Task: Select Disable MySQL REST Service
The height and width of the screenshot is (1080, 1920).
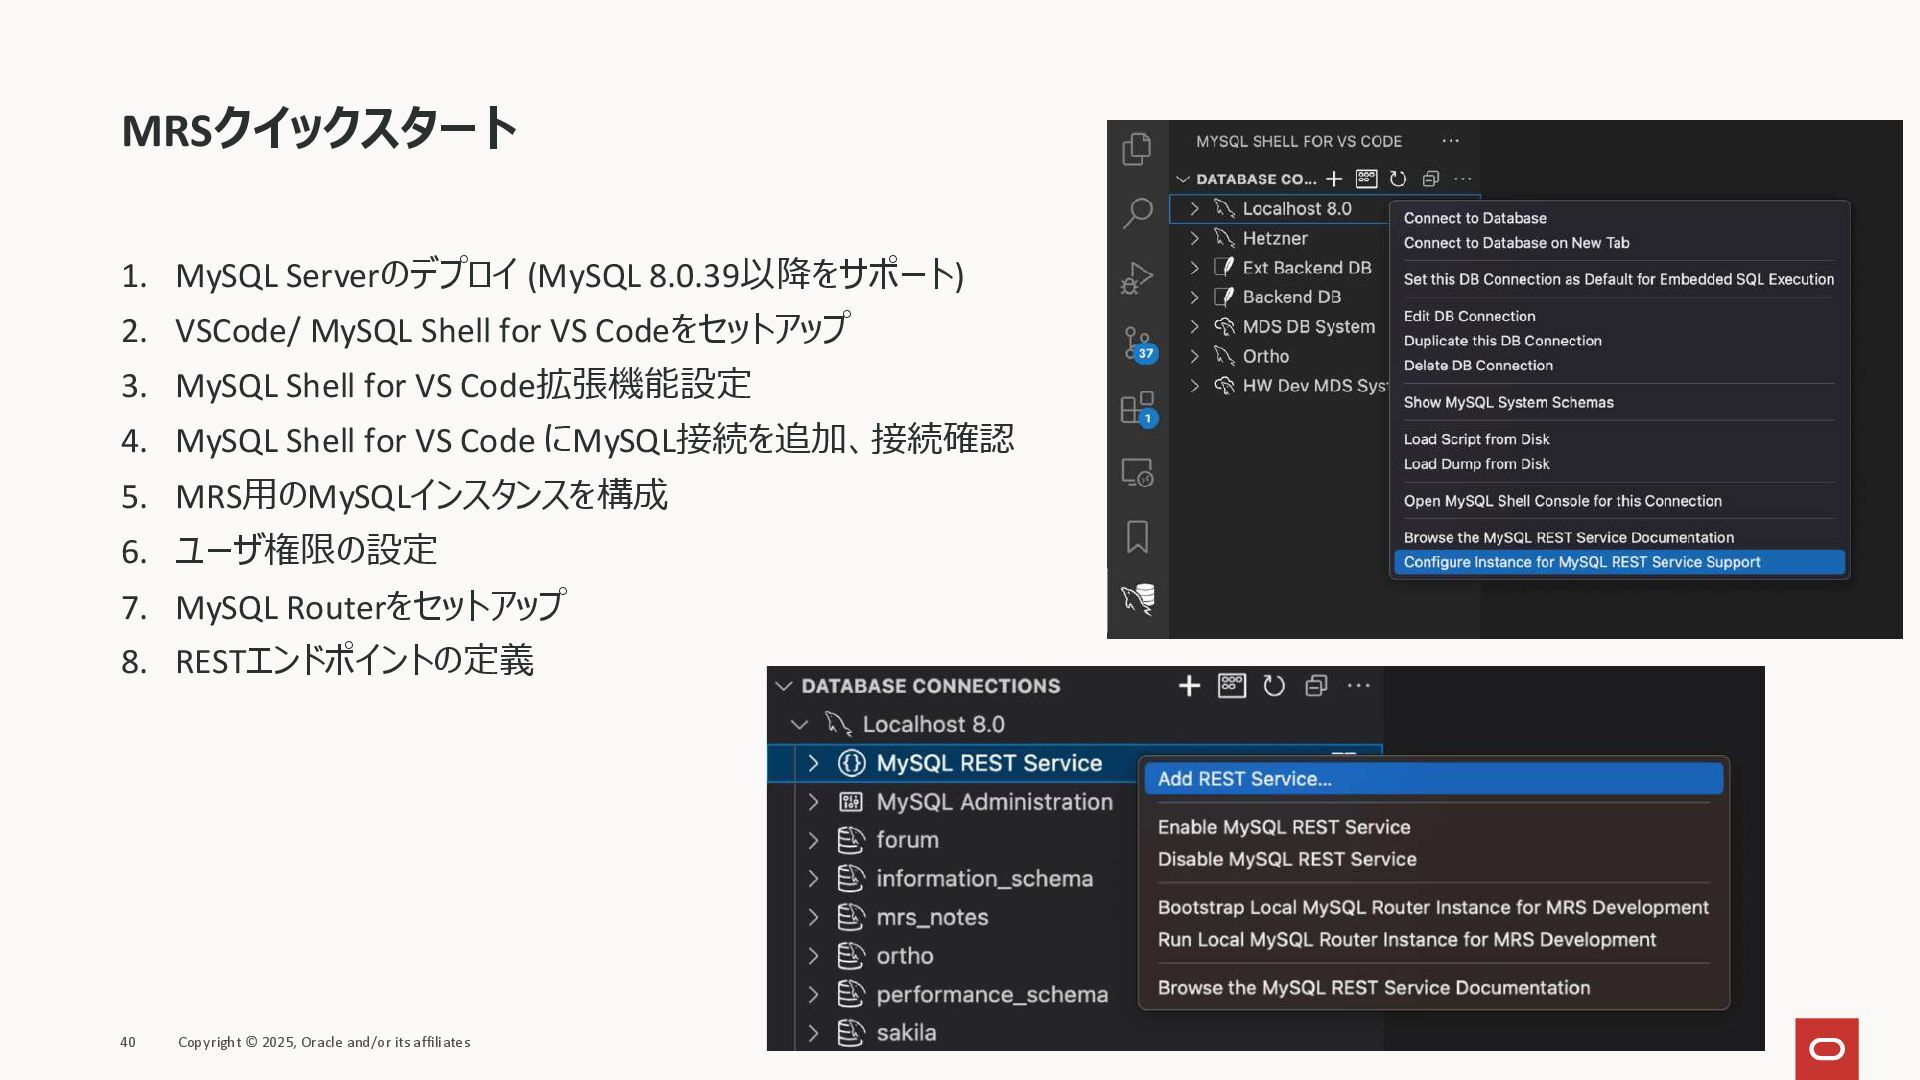Action: pos(1287,859)
